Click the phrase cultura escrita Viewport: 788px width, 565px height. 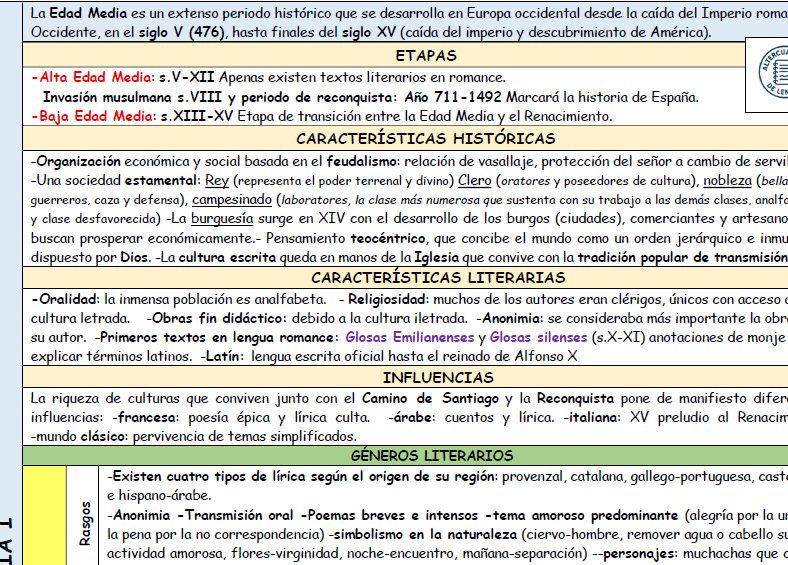coord(227,257)
